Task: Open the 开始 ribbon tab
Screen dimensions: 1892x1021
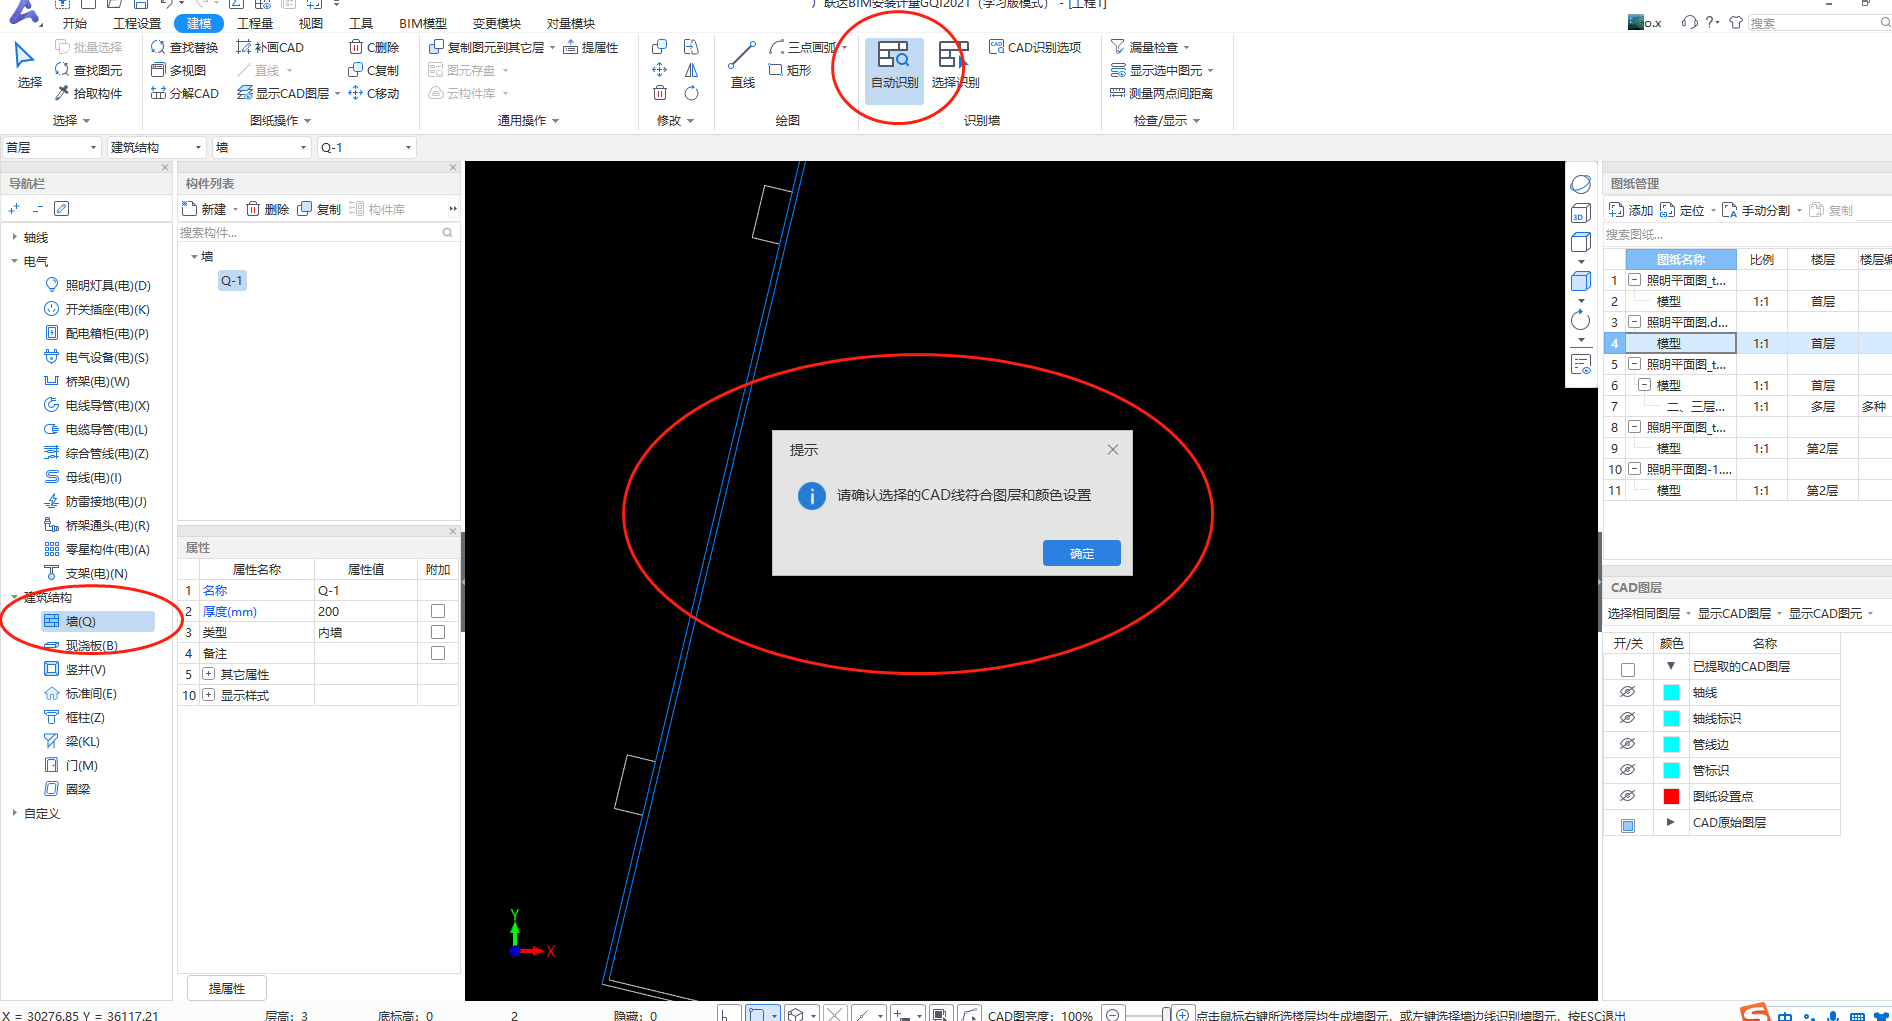Action: [74, 23]
